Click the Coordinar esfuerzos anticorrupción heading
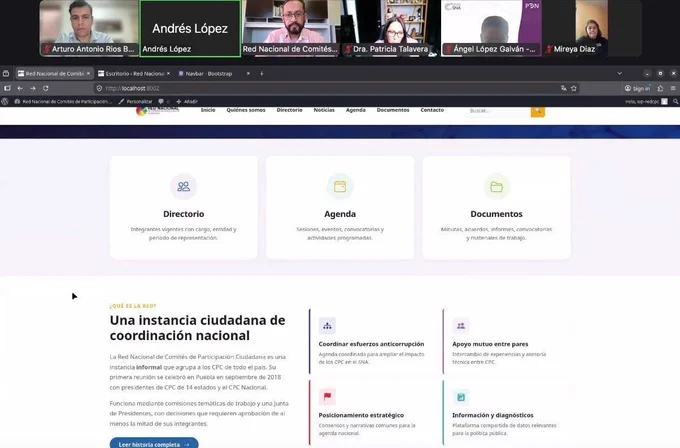The height and width of the screenshot is (448, 680). coord(371,344)
